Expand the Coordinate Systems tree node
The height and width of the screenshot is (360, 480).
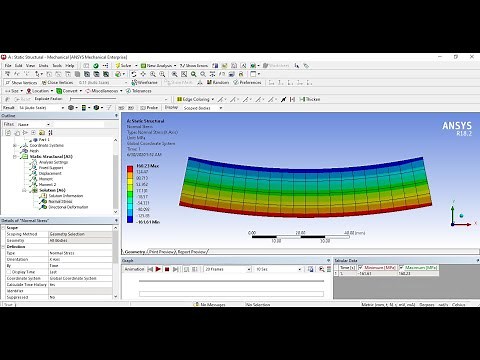pyautogui.click(x=15, y=145)
